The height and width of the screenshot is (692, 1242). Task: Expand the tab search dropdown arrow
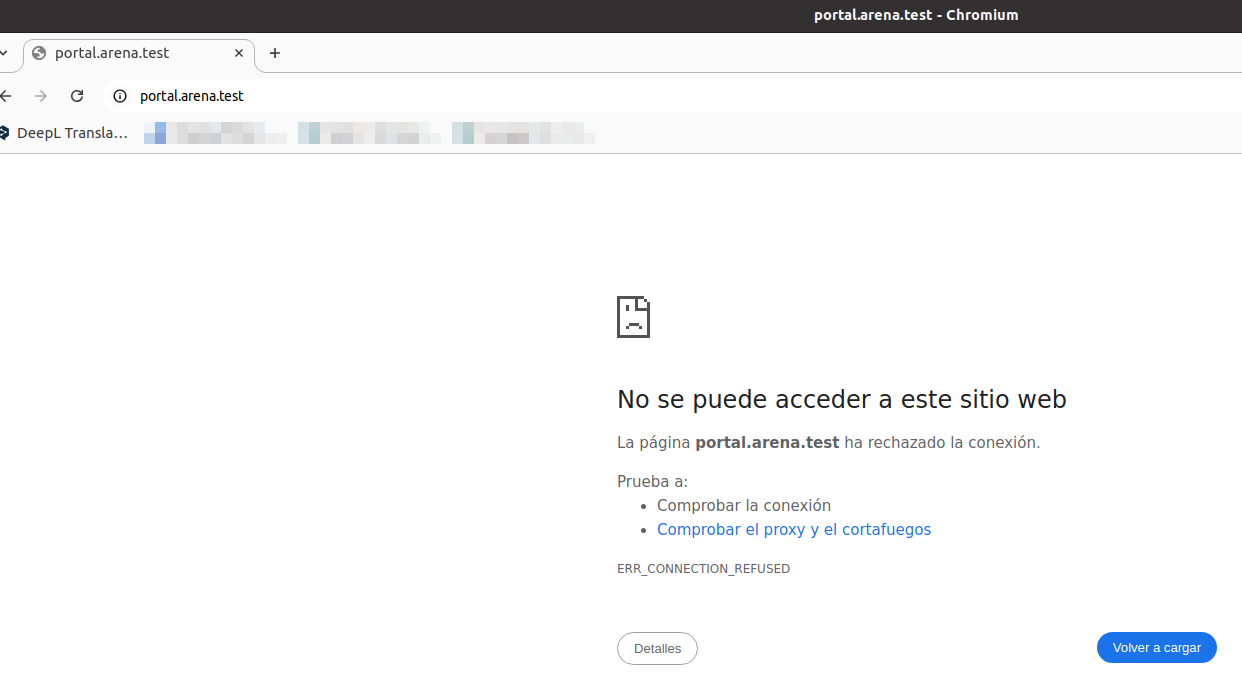[4, 53]
